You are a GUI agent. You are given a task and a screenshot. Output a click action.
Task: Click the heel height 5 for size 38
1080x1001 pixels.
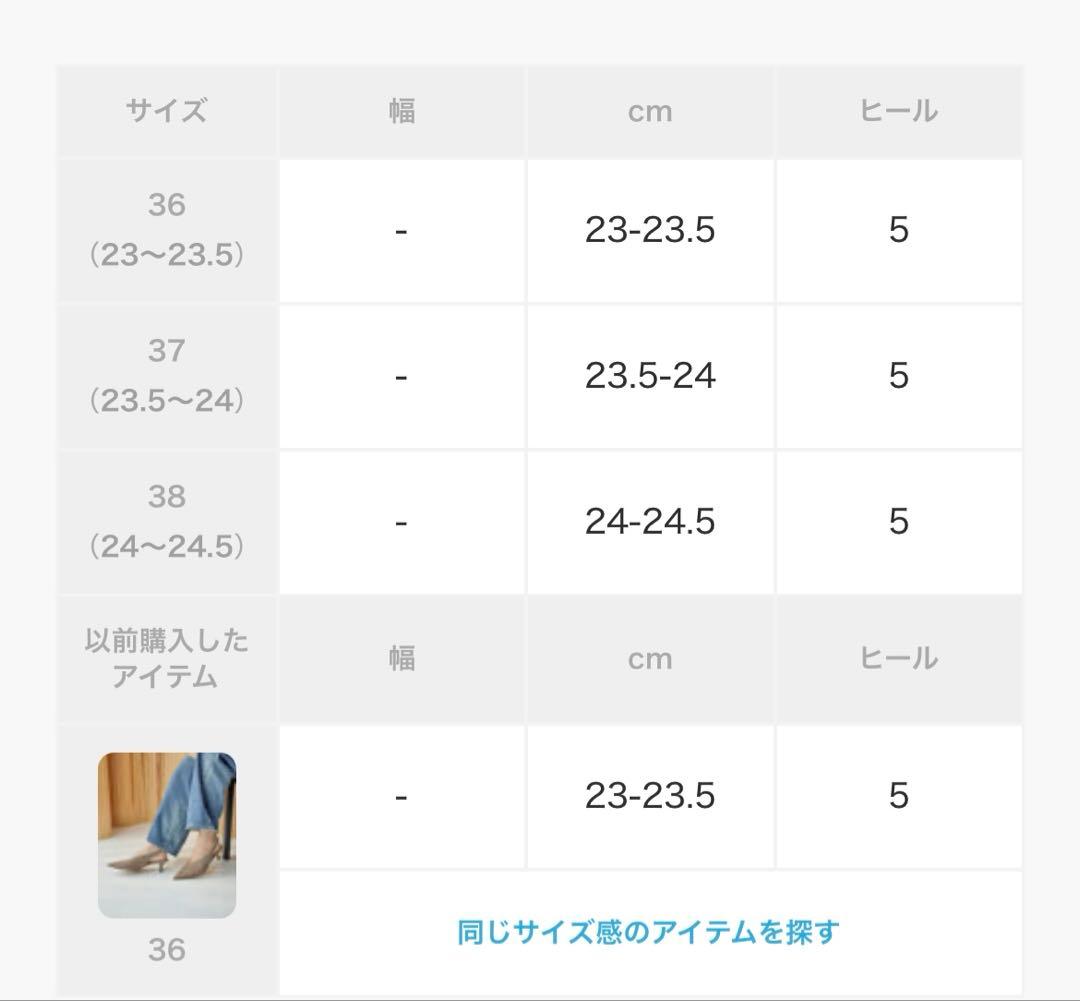[x=898, y=522]
